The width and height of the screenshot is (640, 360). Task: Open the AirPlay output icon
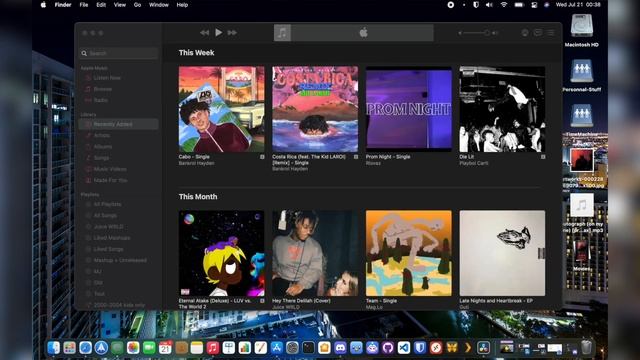click(525, 33)
